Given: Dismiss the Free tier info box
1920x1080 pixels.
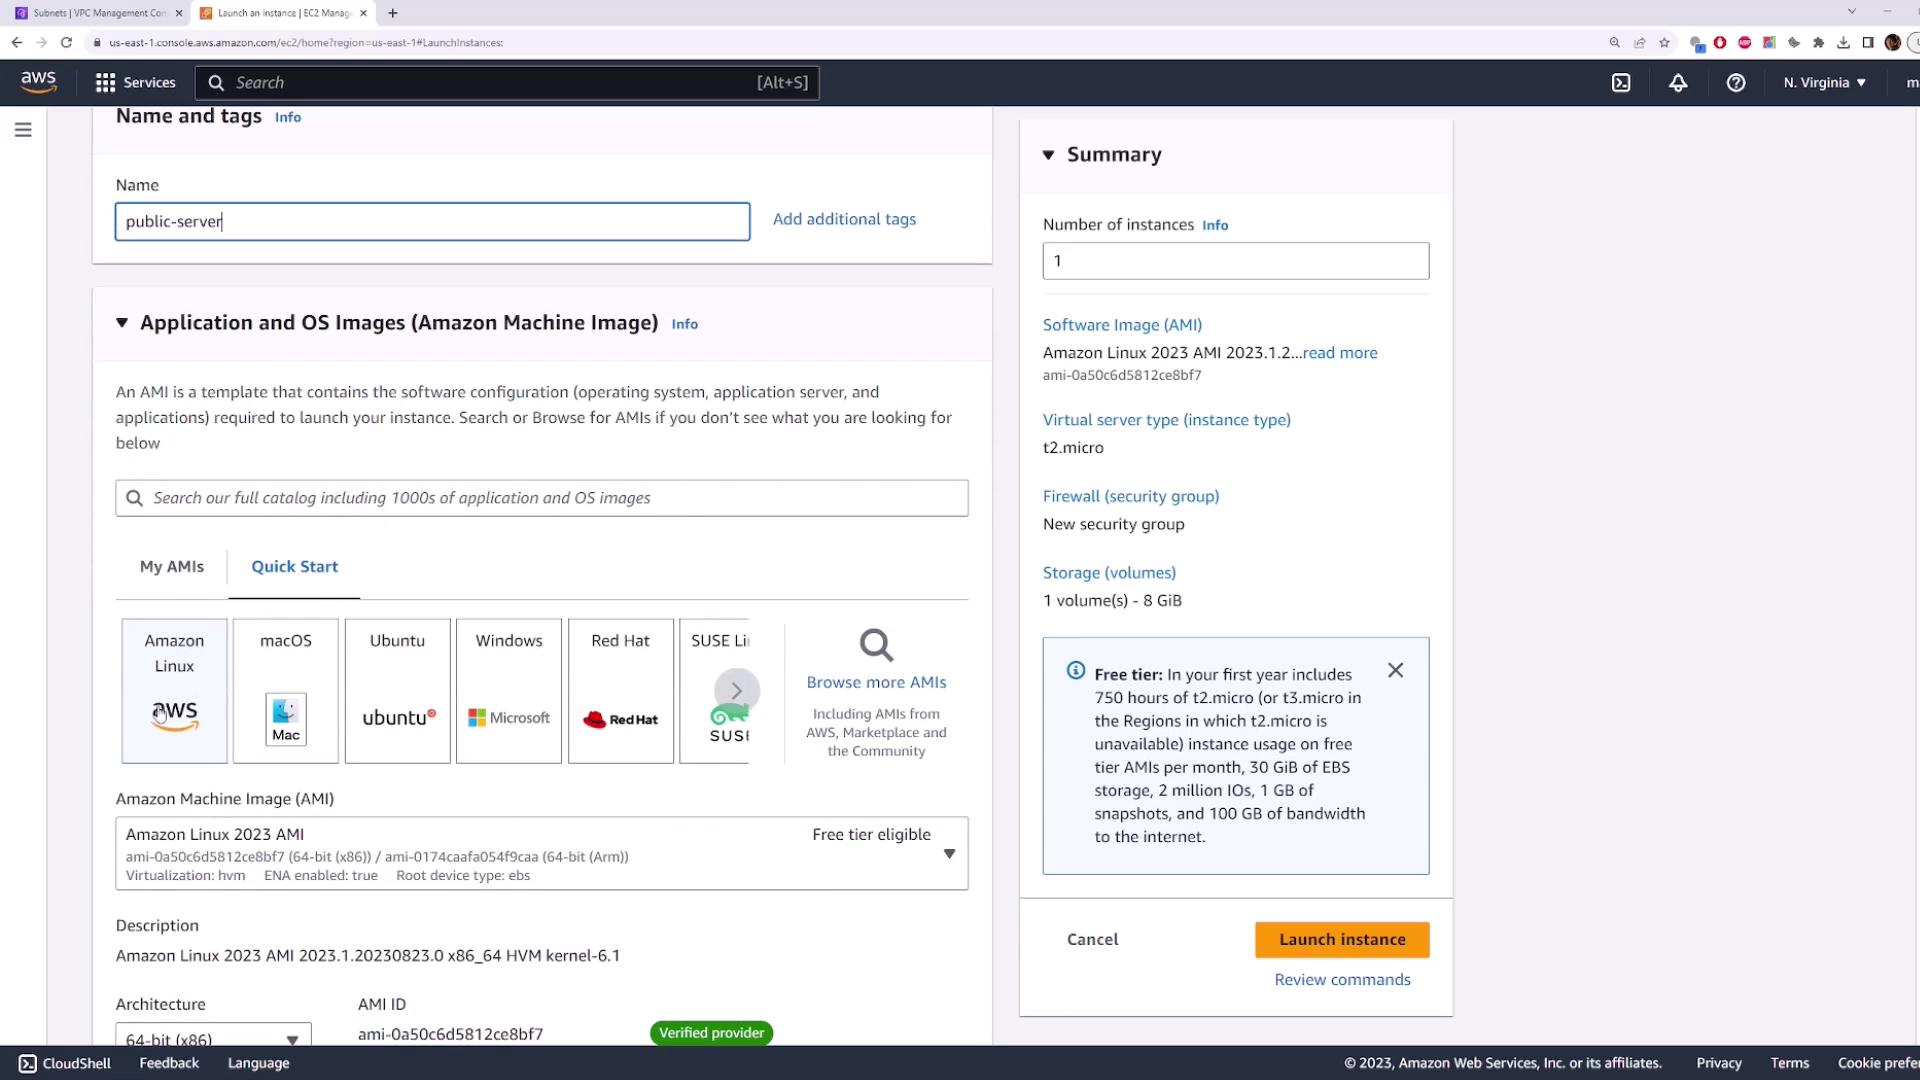Looking at the screenshot, I should [1395, 671].
